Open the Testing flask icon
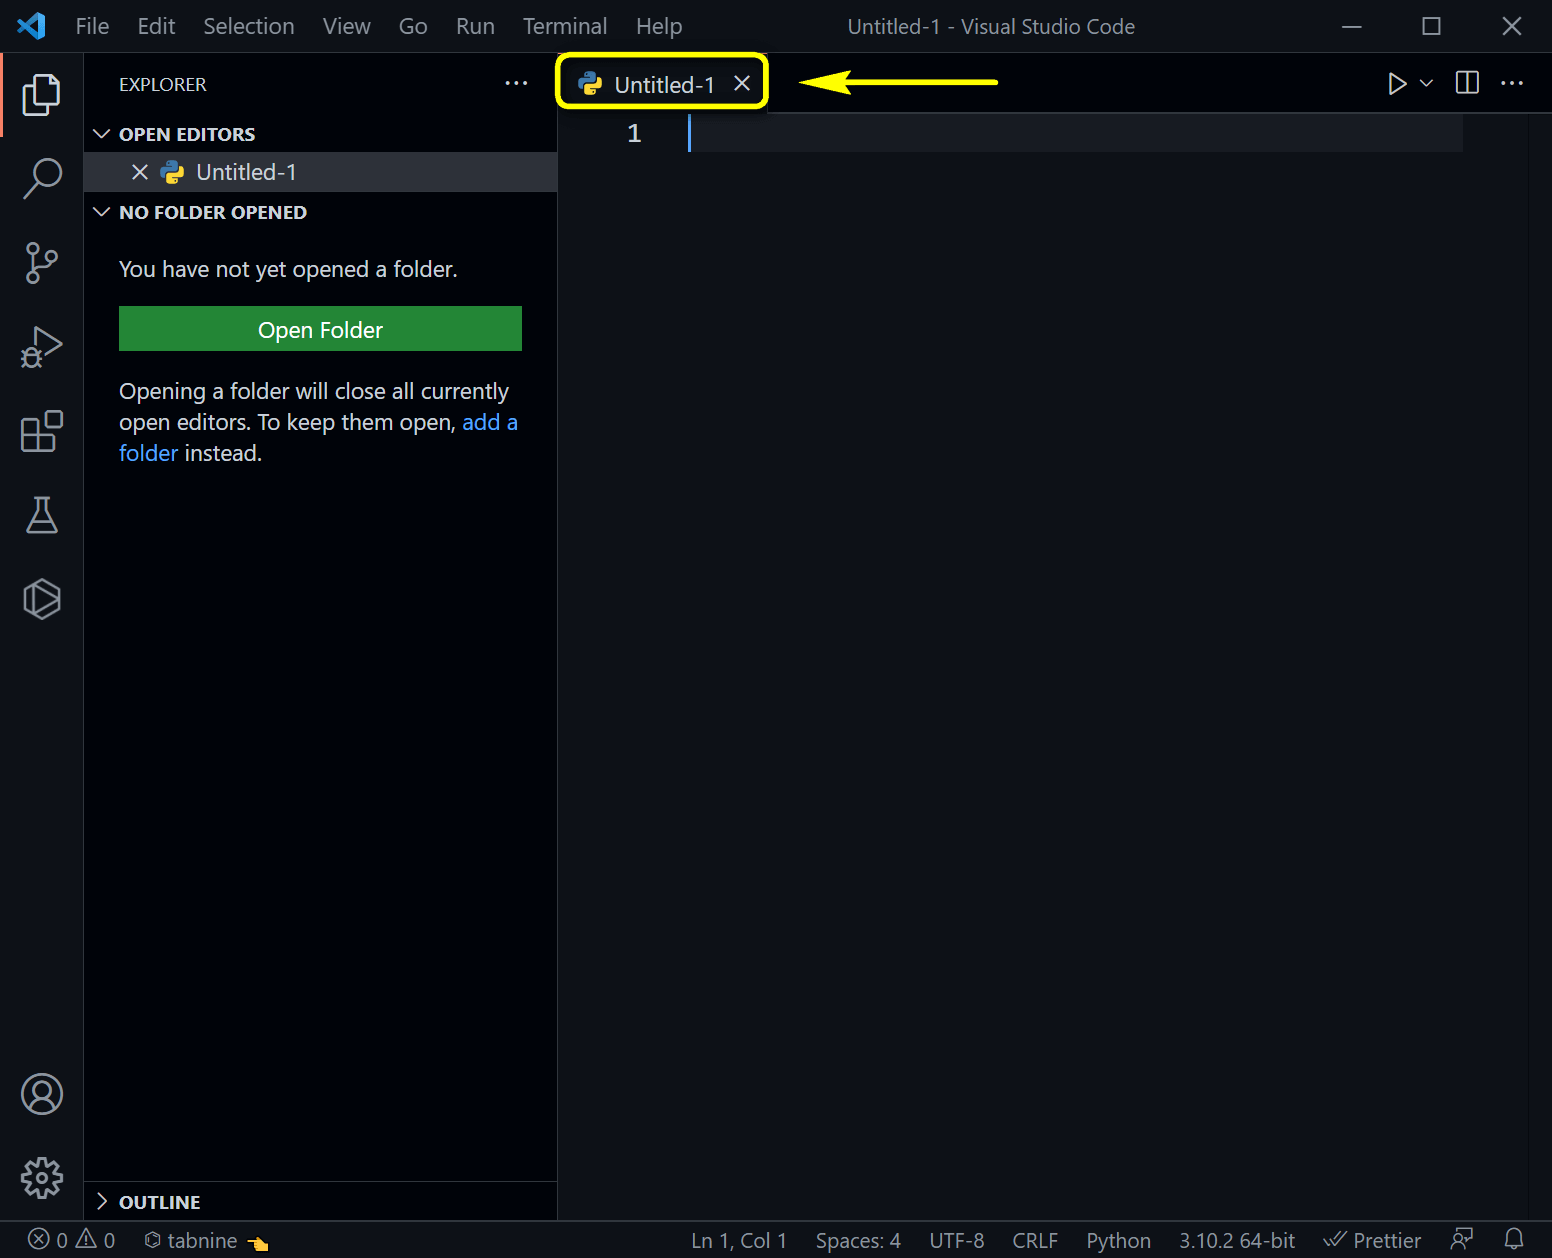The height and width of the screenshot is (1258, 1552). 41,515
